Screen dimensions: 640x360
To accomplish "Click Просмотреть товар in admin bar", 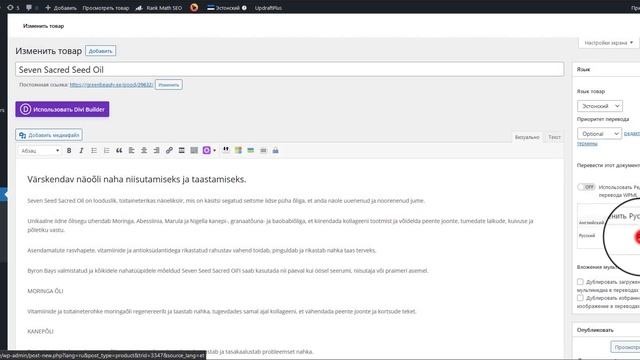I will coord(106,7).
